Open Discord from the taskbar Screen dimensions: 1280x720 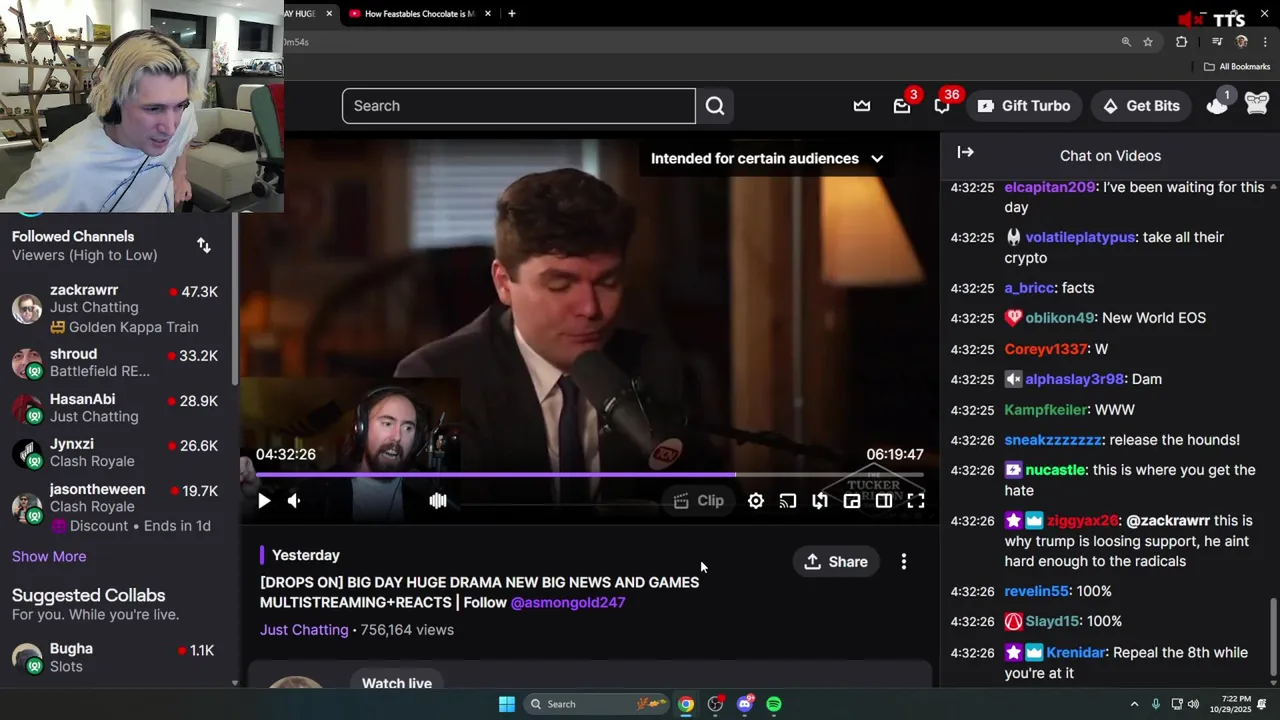(x=745, y=704)
